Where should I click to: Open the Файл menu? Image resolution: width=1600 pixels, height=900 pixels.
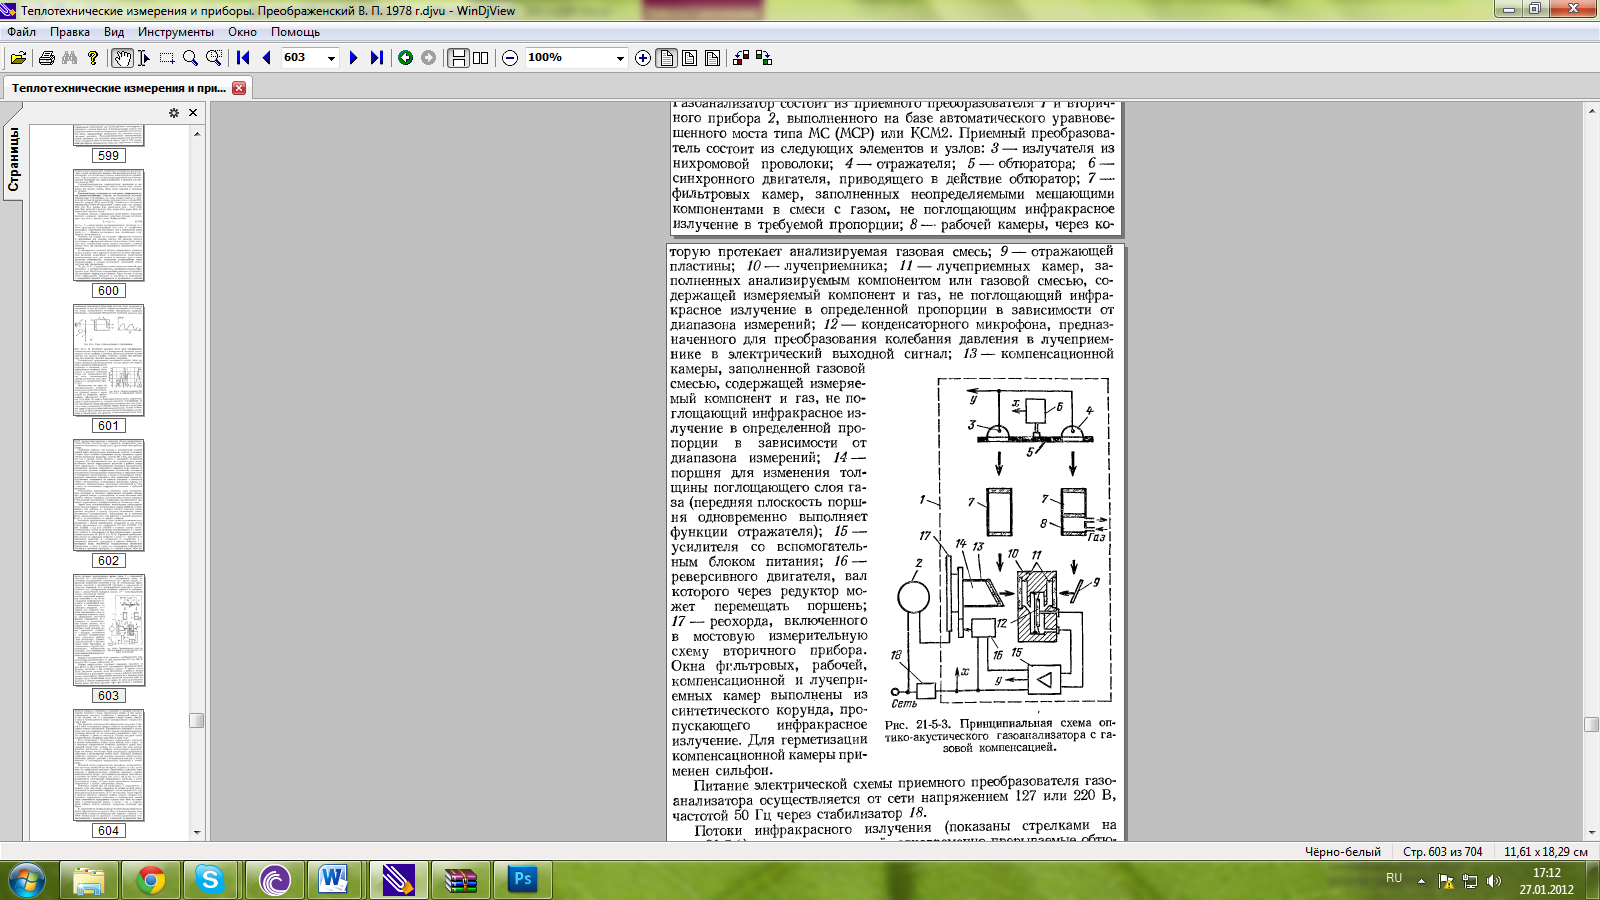point(21,32)
